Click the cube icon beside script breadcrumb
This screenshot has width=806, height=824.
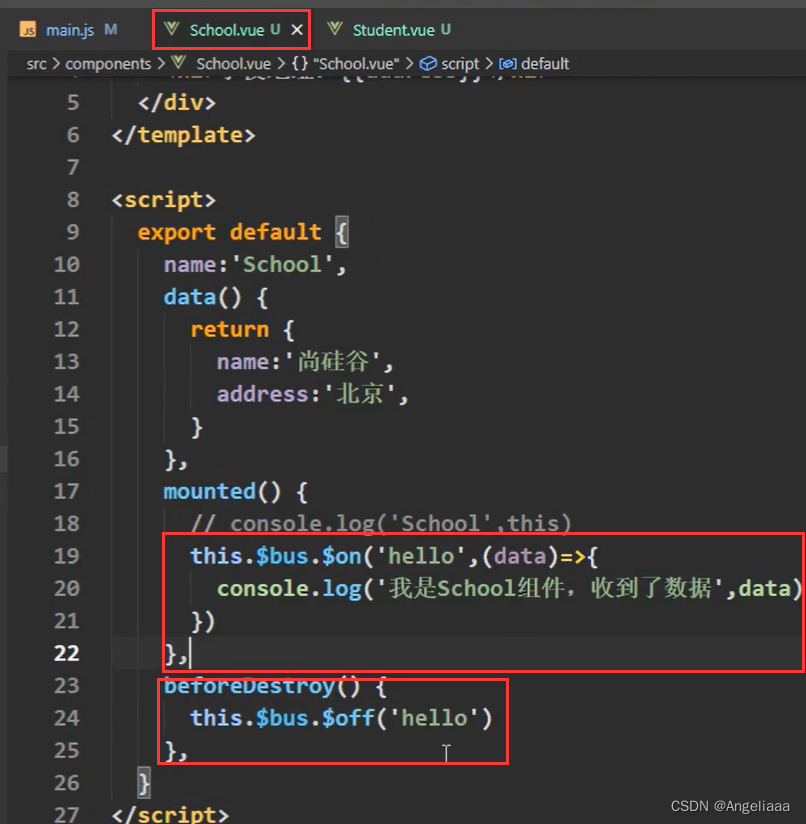click(428, 64)
